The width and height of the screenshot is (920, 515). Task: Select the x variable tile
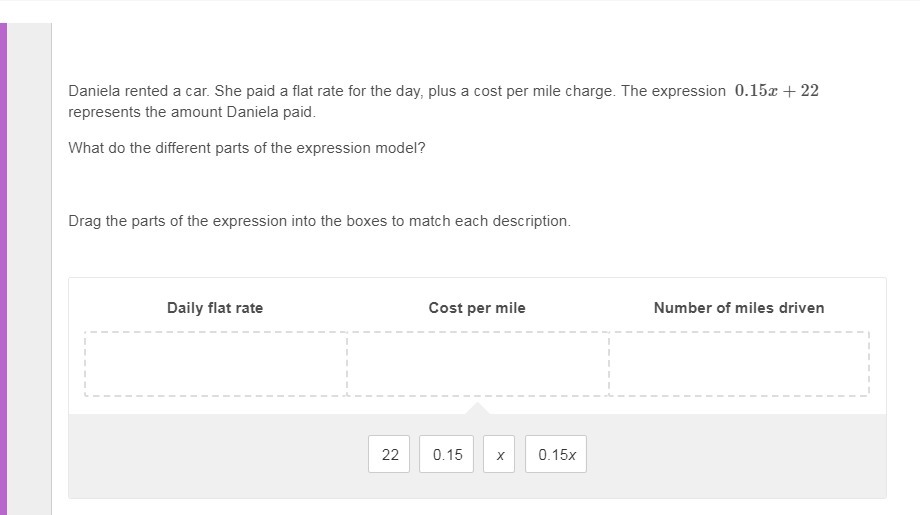[499, 454]
